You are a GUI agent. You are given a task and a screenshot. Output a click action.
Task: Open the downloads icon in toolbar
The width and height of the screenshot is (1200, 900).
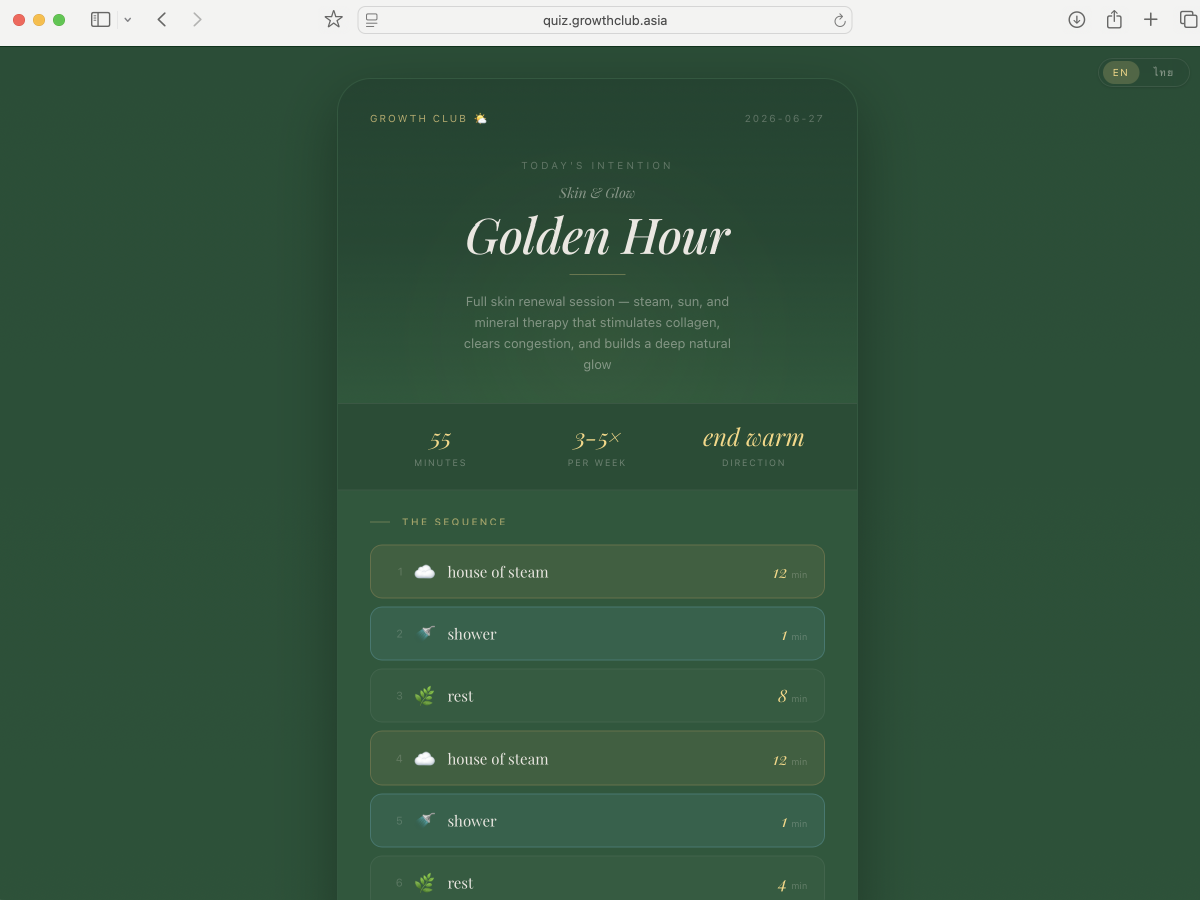point(1077,19)
